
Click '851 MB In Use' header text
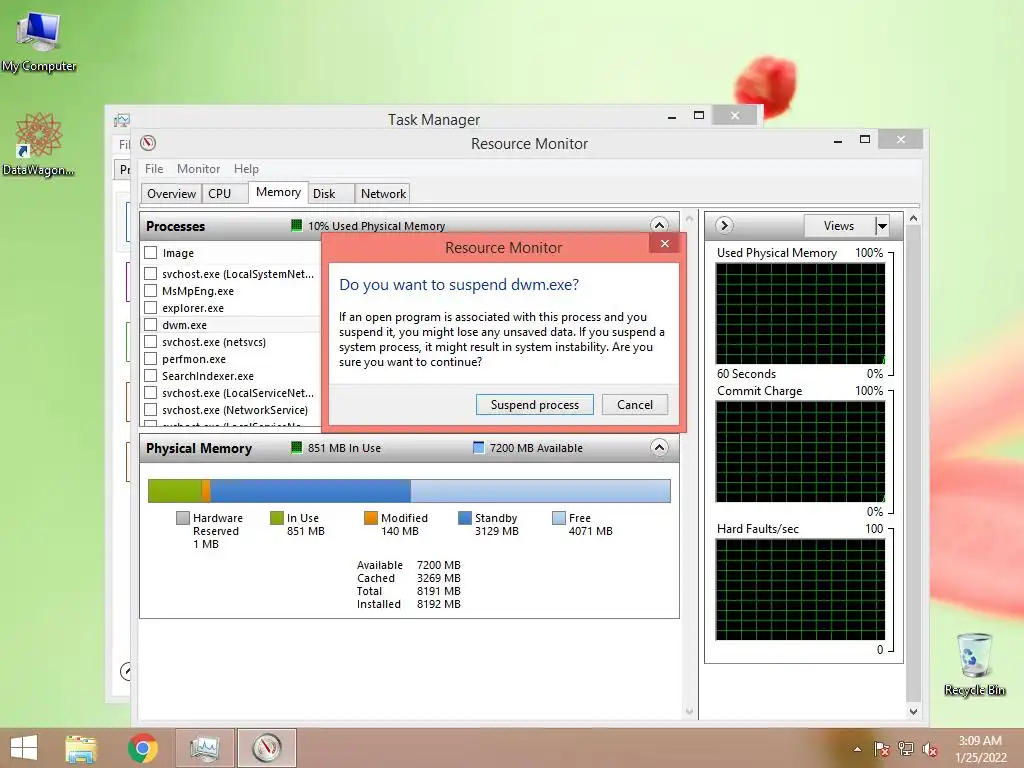click(x=344, y=448)
